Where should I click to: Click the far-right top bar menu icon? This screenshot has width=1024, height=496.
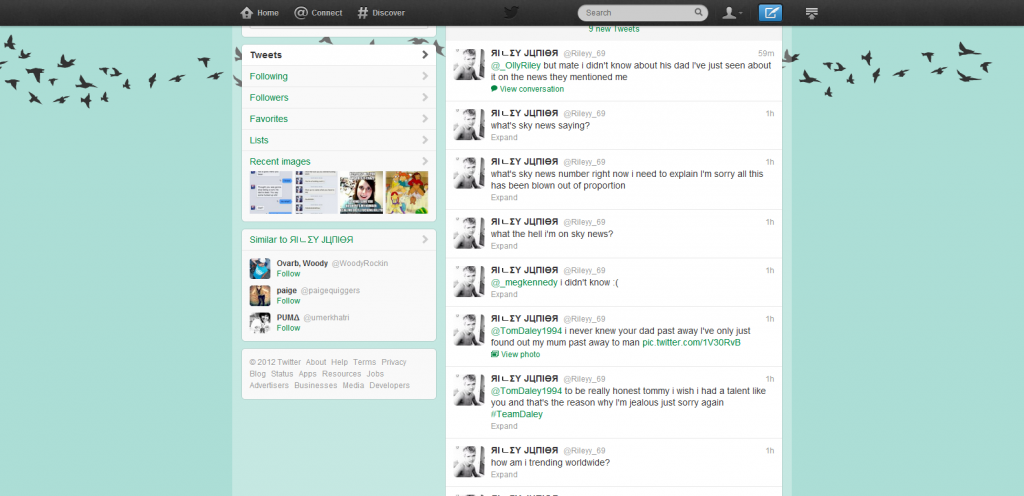[812, 12]
